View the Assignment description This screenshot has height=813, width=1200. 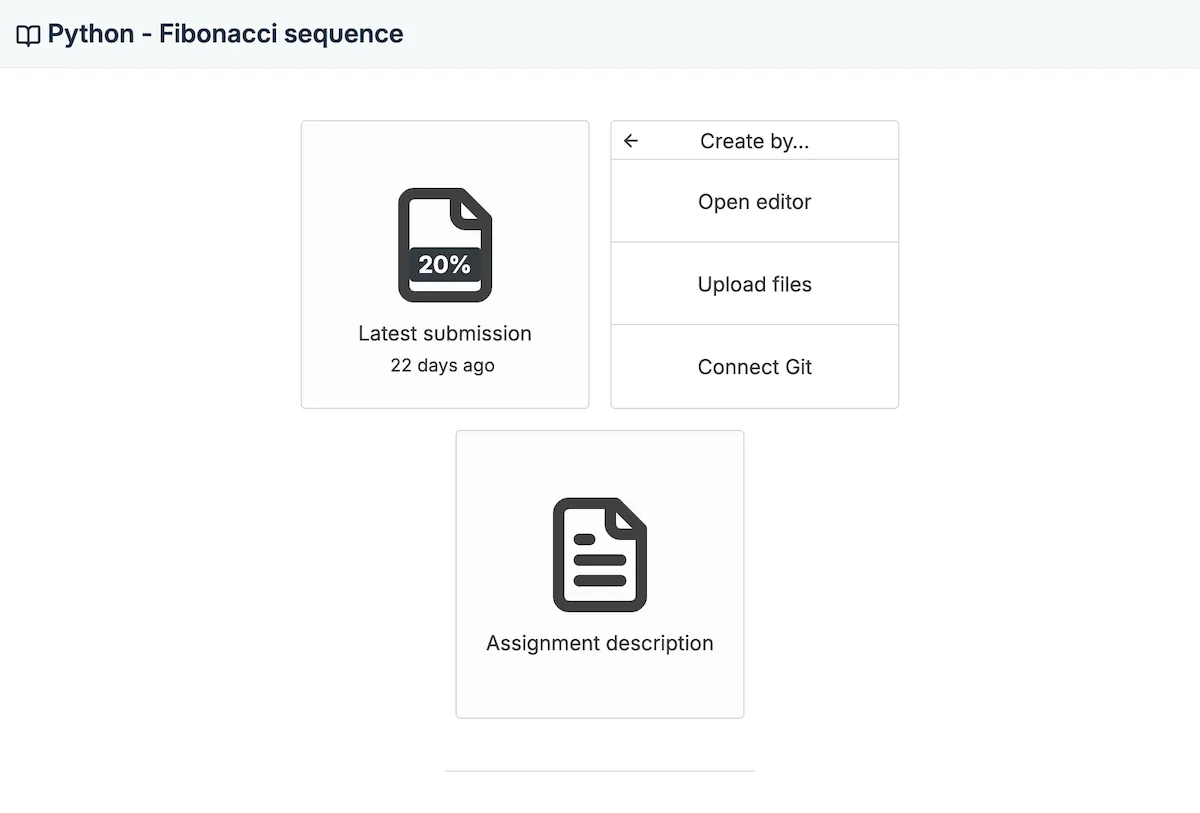[x=599, y=573]
